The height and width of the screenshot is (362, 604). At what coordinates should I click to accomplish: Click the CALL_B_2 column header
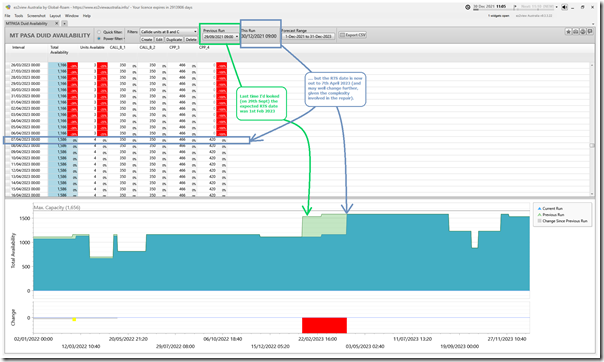point(147,47)
